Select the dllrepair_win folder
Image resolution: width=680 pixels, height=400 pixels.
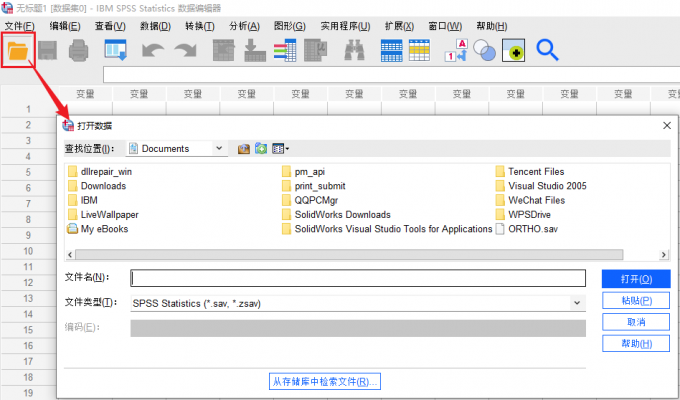pyautogui.click(x=100, y=172)
